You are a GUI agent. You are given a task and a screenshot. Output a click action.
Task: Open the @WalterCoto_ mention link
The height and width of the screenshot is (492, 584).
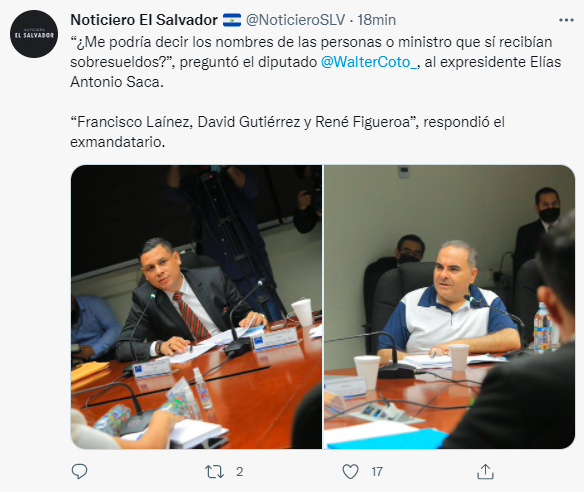click(370, 62)
